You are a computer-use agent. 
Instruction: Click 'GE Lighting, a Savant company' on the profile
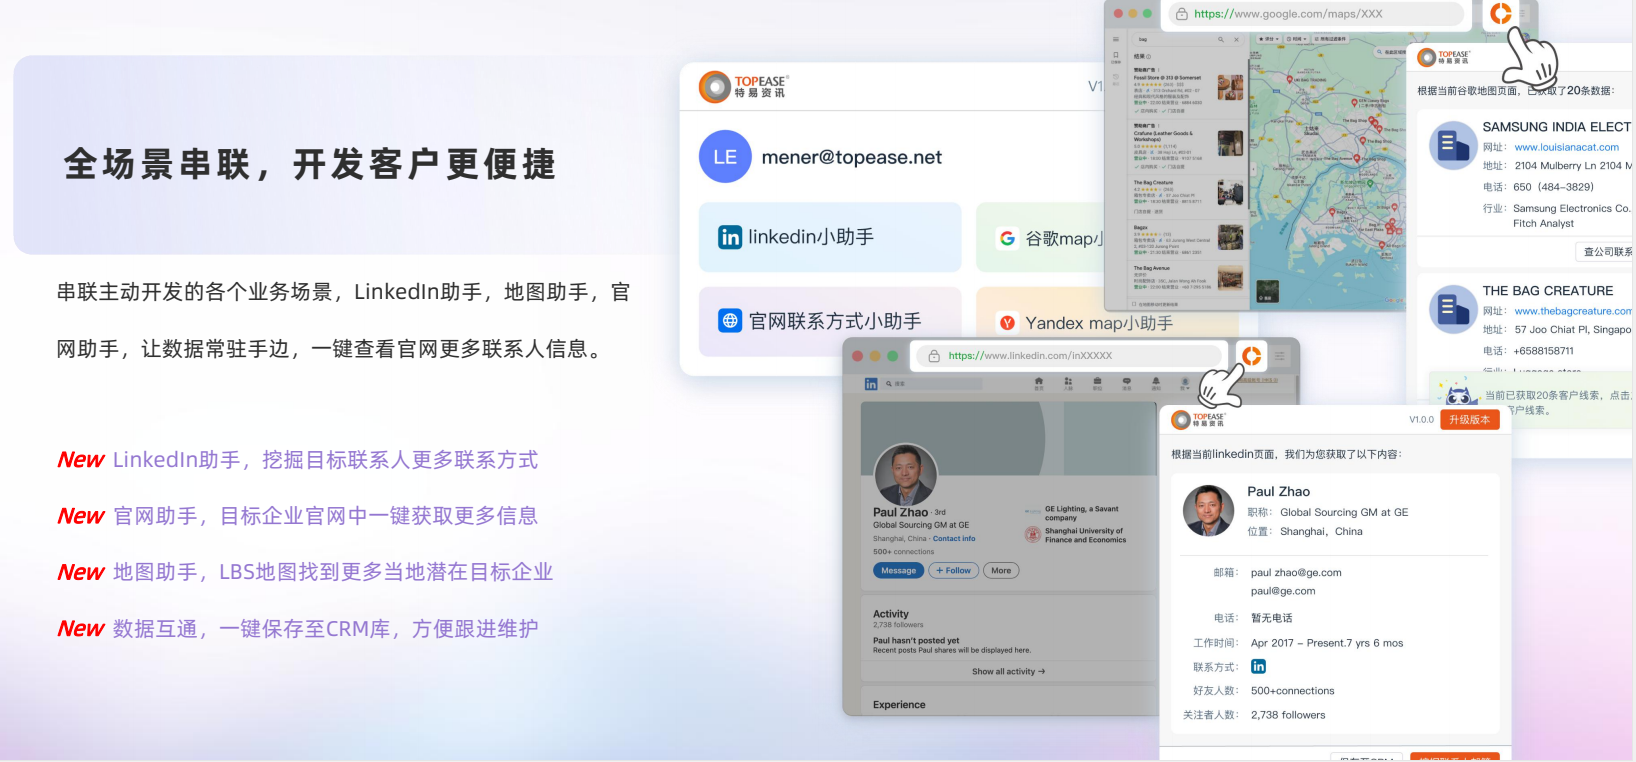1082,513
